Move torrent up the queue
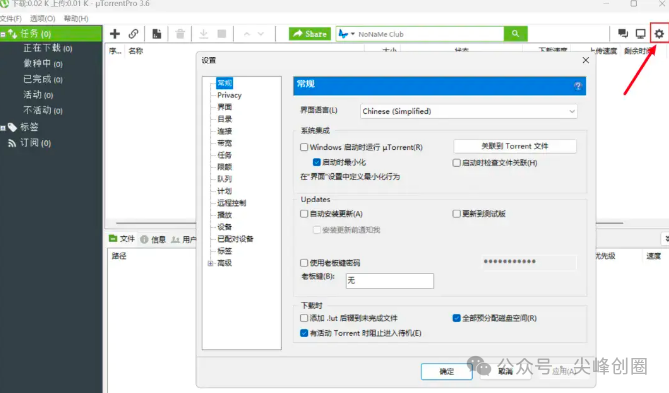 pos(247,34)
